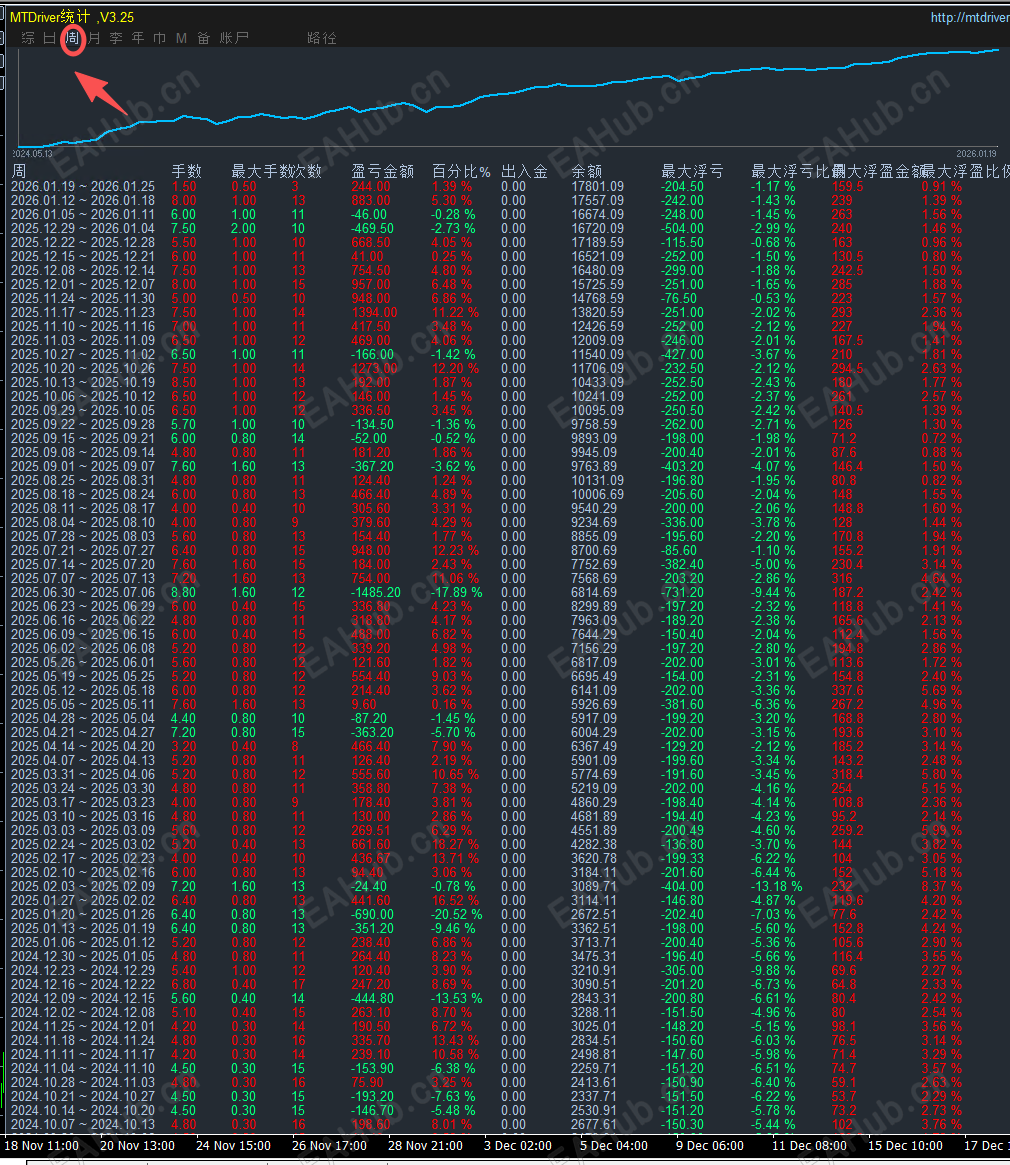The image size is (1010, 1165).
Task: Click the 2677.61 balance value
Action: click(x=594, y=1125)
